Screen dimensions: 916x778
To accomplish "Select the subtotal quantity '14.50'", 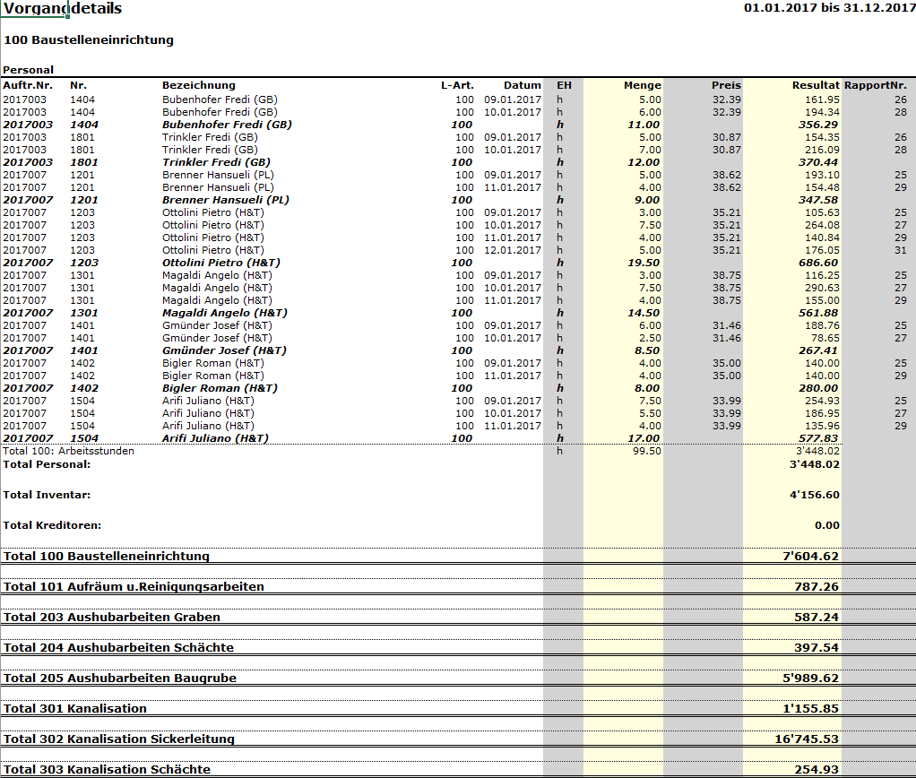I will pos(643,313).
